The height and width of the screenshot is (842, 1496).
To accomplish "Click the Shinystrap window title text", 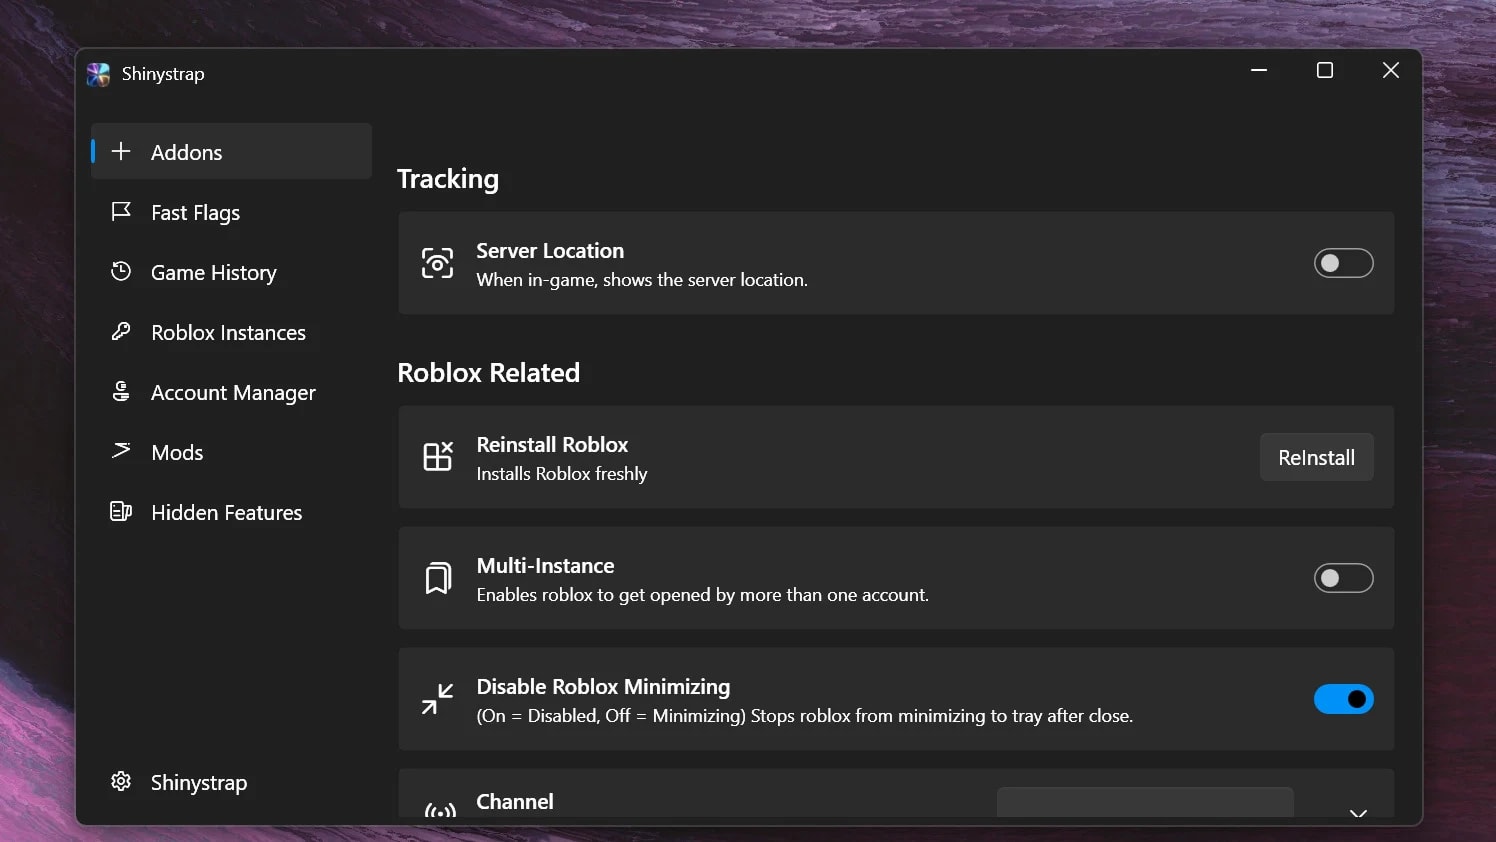I will (163, 74).
